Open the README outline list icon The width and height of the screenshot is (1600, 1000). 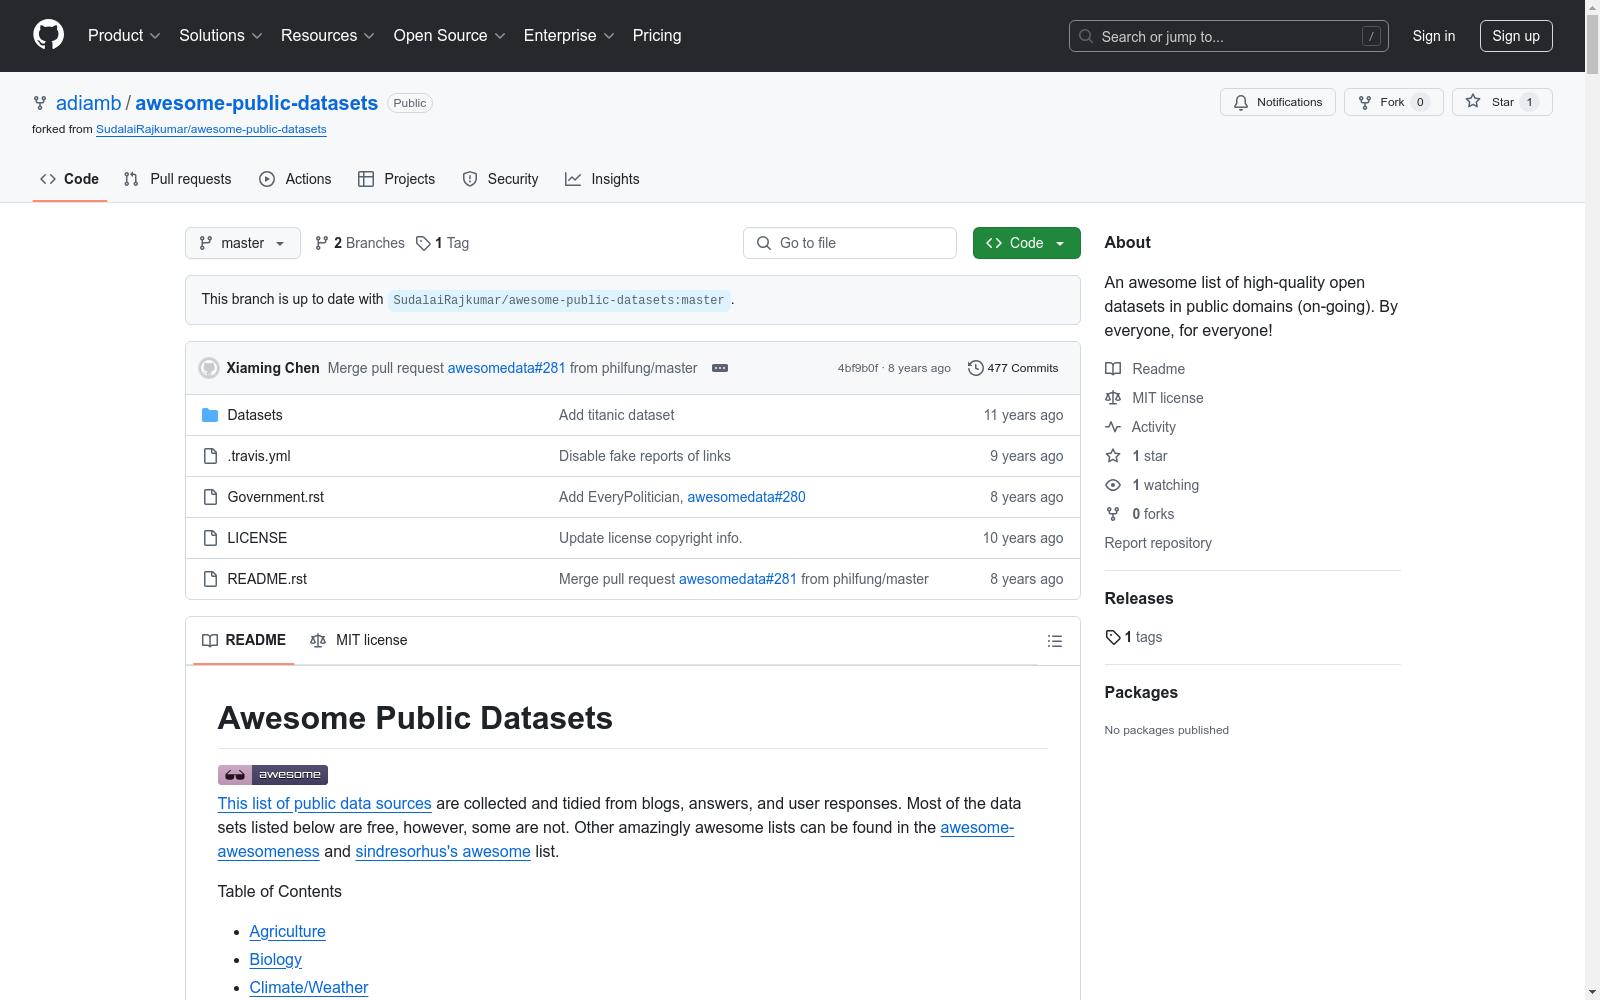pyautogui.click(x=1054, y=641)
